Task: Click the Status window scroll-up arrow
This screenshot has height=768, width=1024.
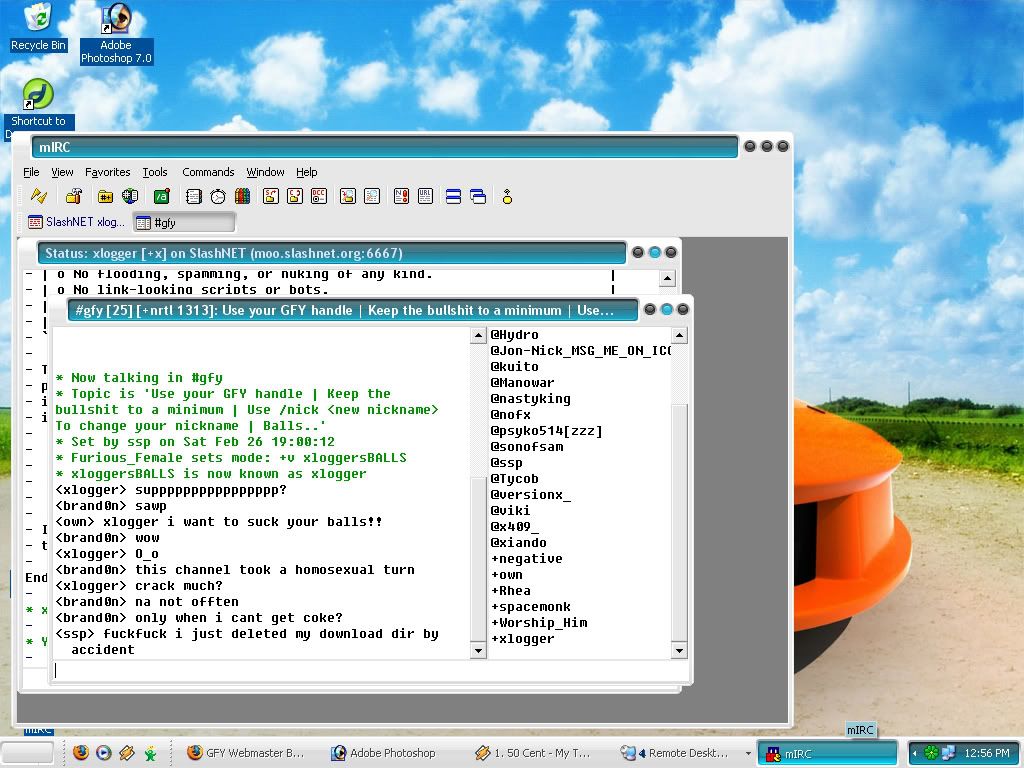Action: 667,278
